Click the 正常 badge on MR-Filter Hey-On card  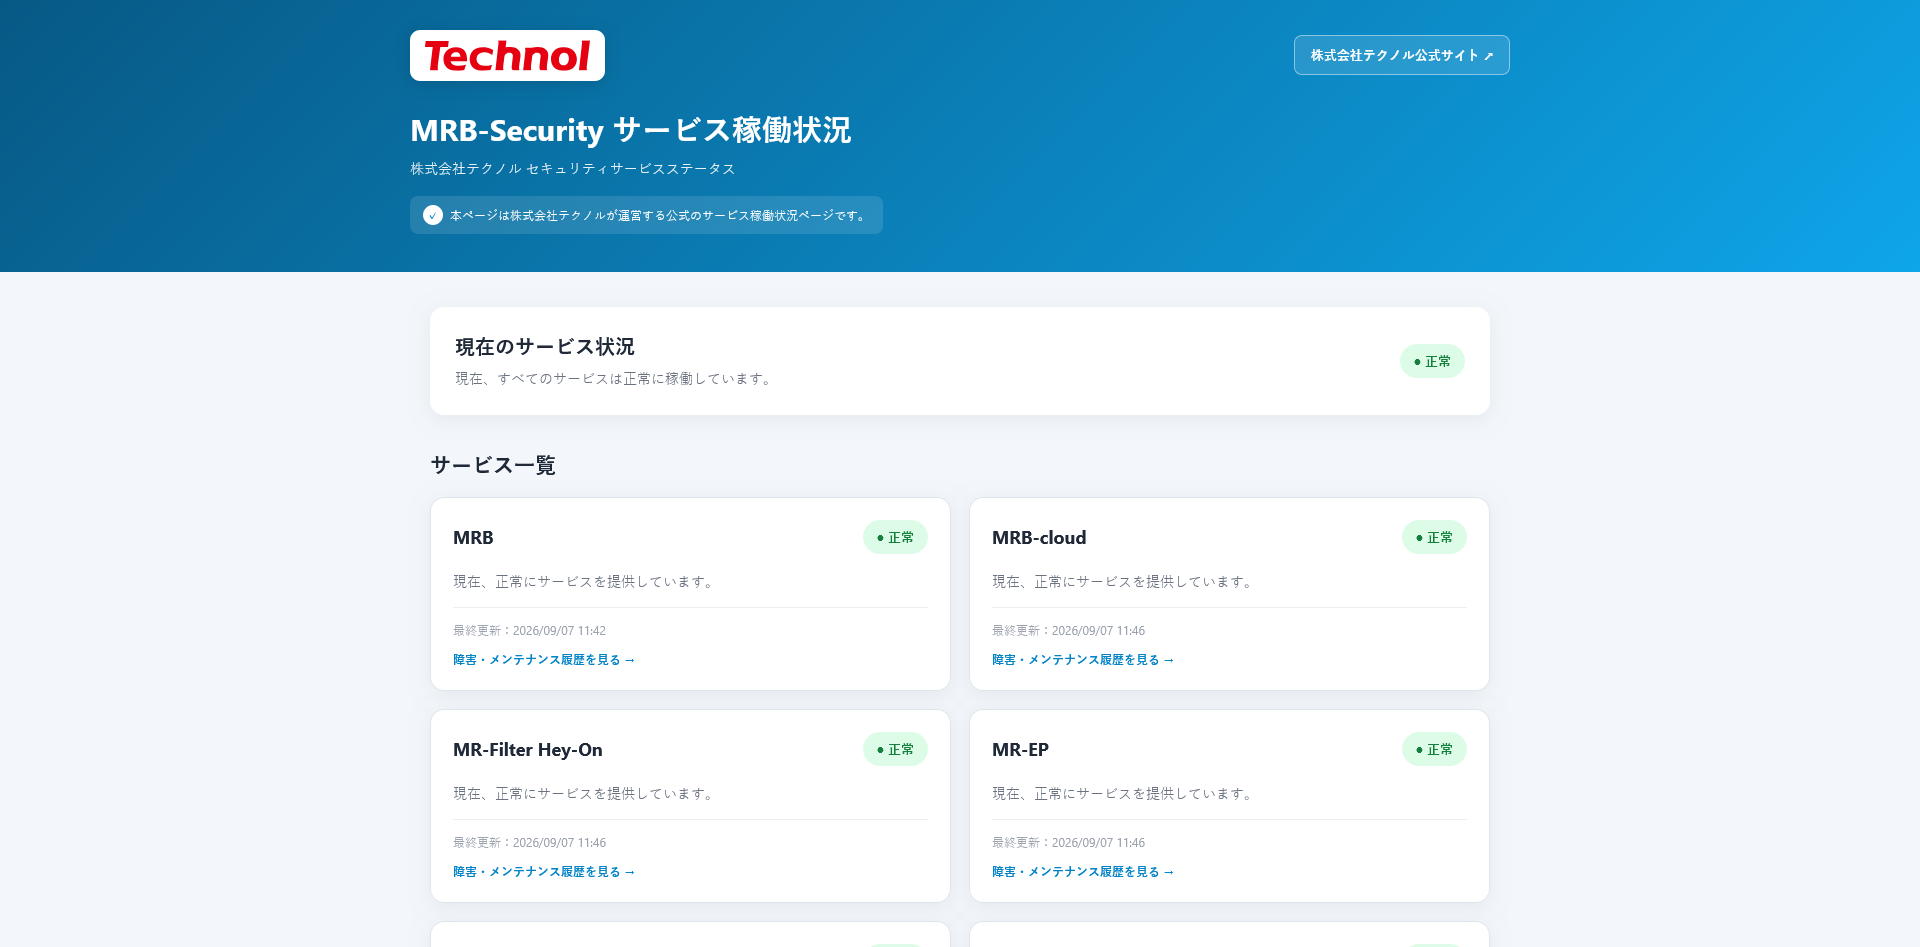pos(895,749)
